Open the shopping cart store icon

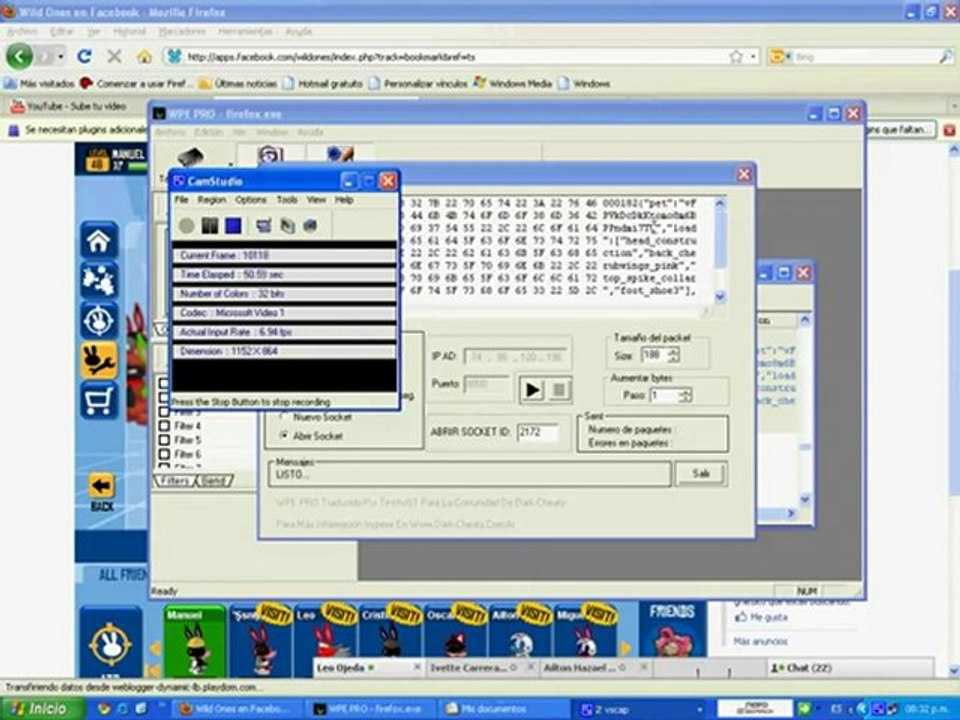[99, 400]
